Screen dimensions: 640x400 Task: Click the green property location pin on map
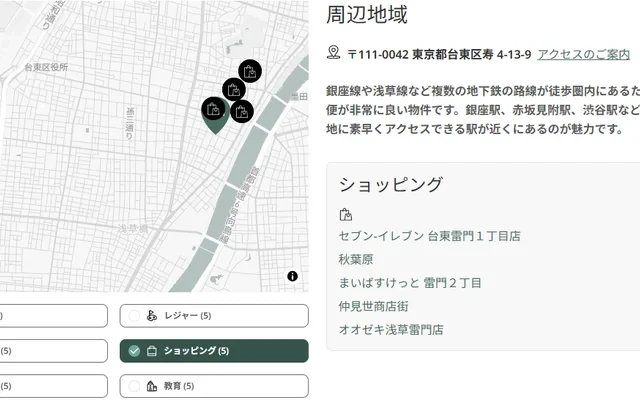(214, 127)
